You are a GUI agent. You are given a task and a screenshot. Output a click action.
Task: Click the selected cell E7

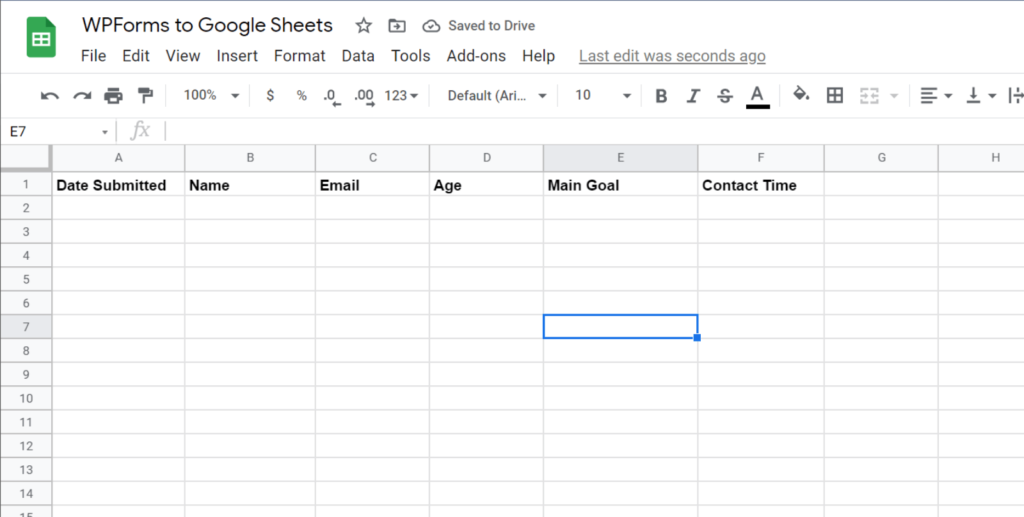pyautogui.click(x=620, y=326)
